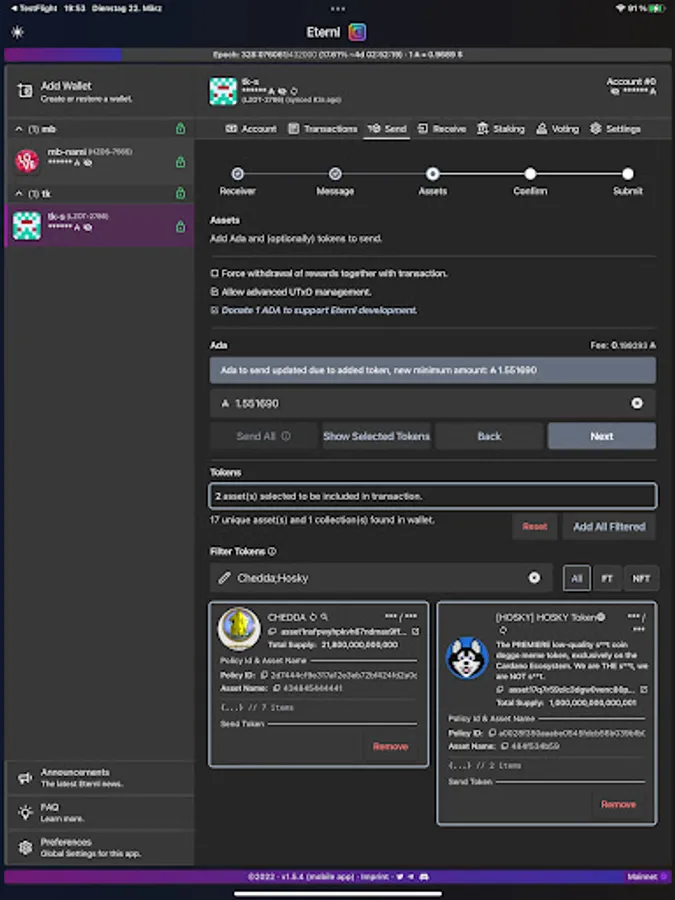675x900 pixels.
Task: Open the mb-nami wallet avatar
Action: [x=27, y=161]
